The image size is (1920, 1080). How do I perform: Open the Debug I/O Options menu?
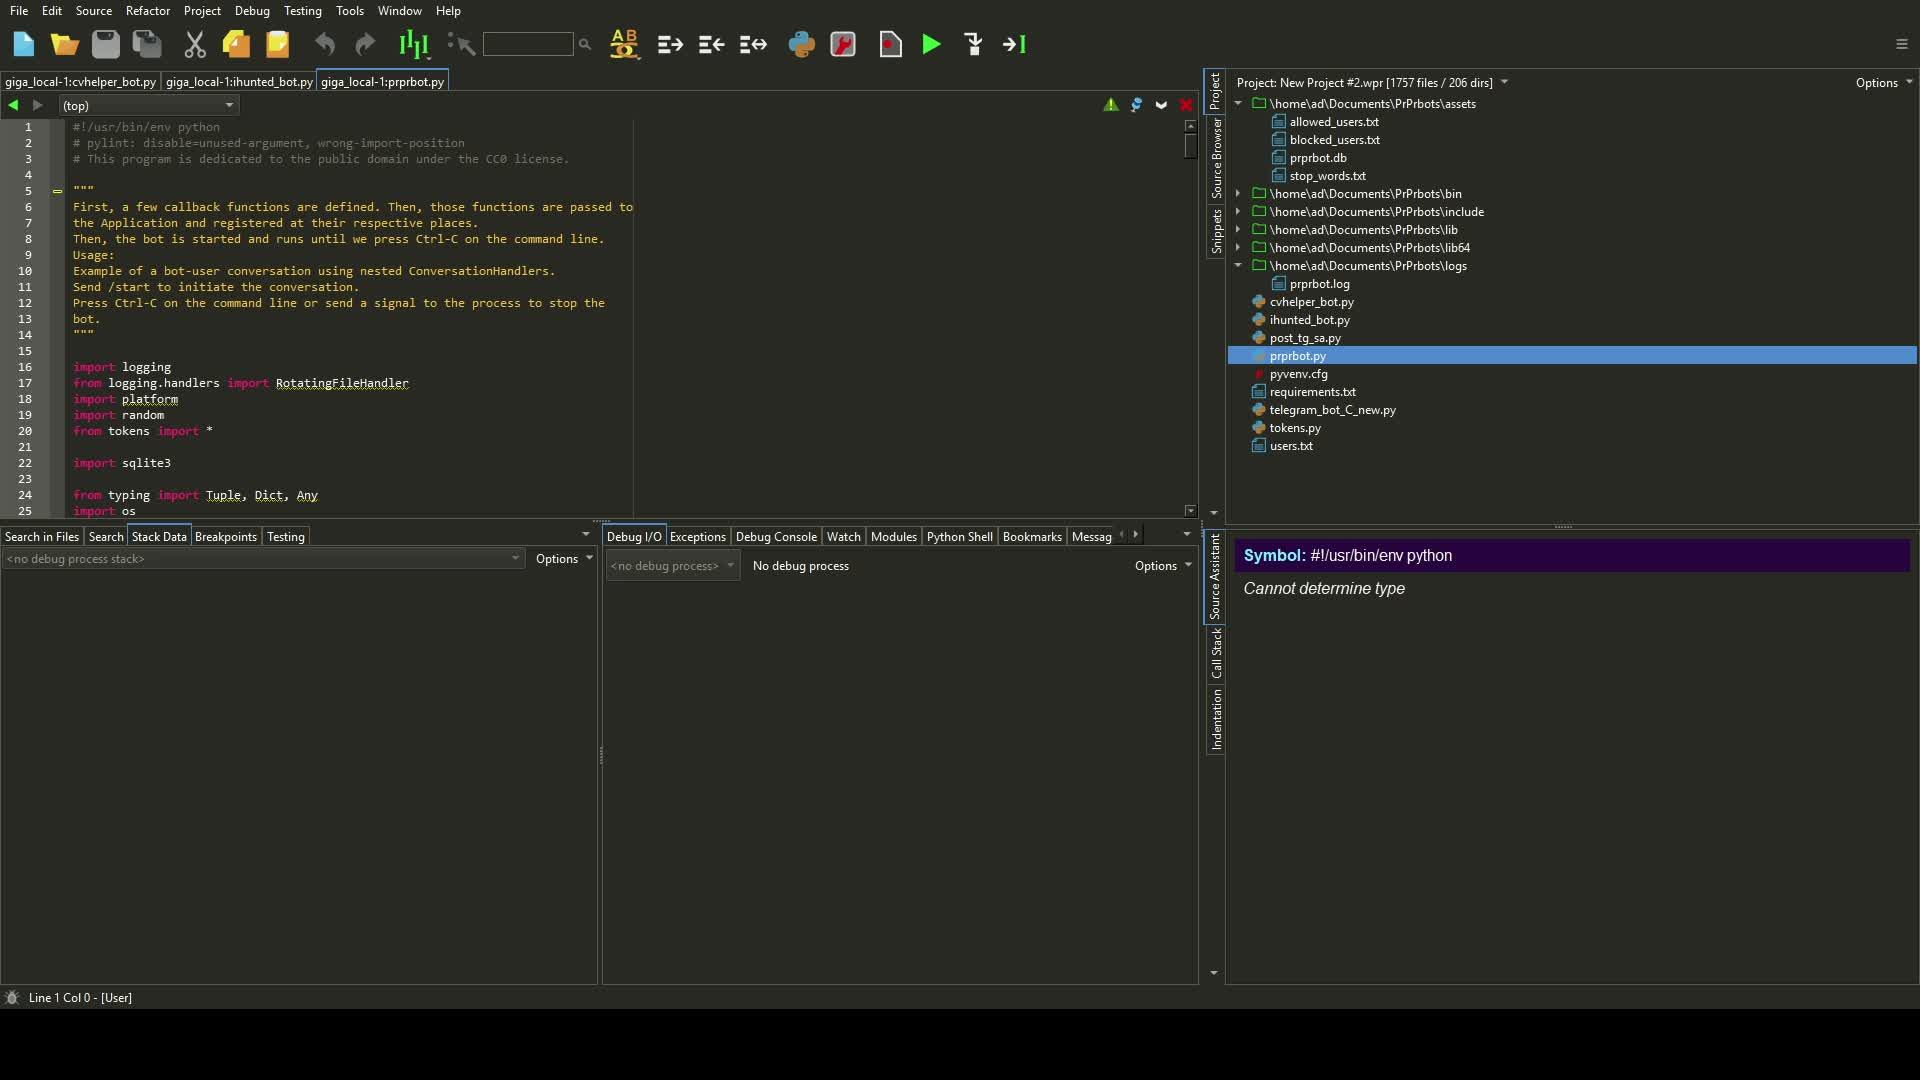tap(1163, 566)
